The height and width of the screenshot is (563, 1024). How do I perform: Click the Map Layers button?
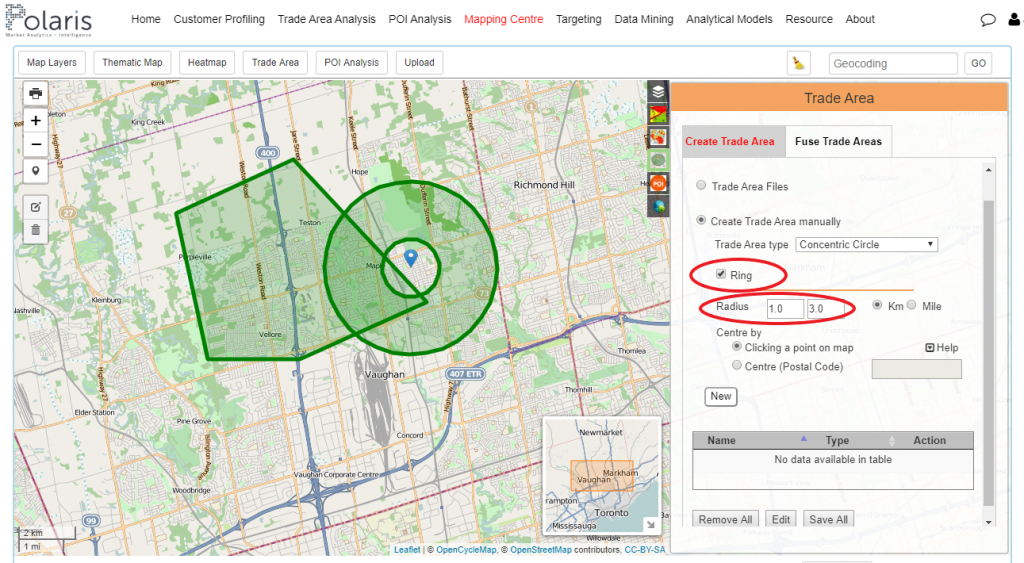[x=52, y=63]
